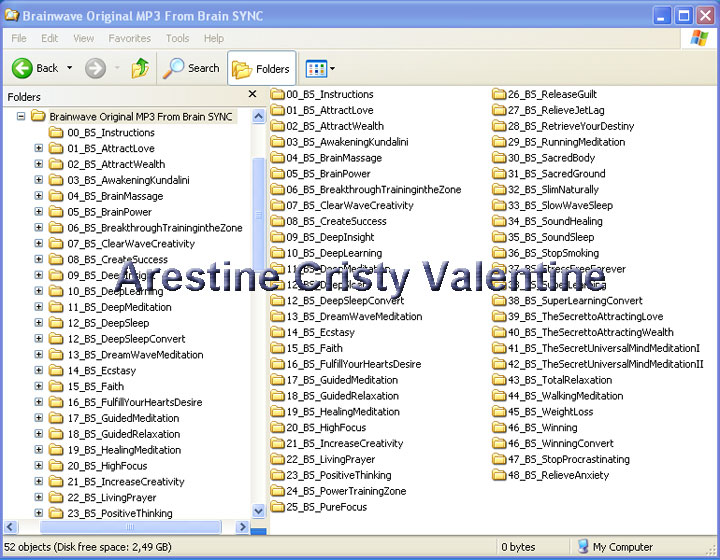Select the 34_BS_SoundHealing folder name
The image size is (720, 560).
[x=555, y=221]
